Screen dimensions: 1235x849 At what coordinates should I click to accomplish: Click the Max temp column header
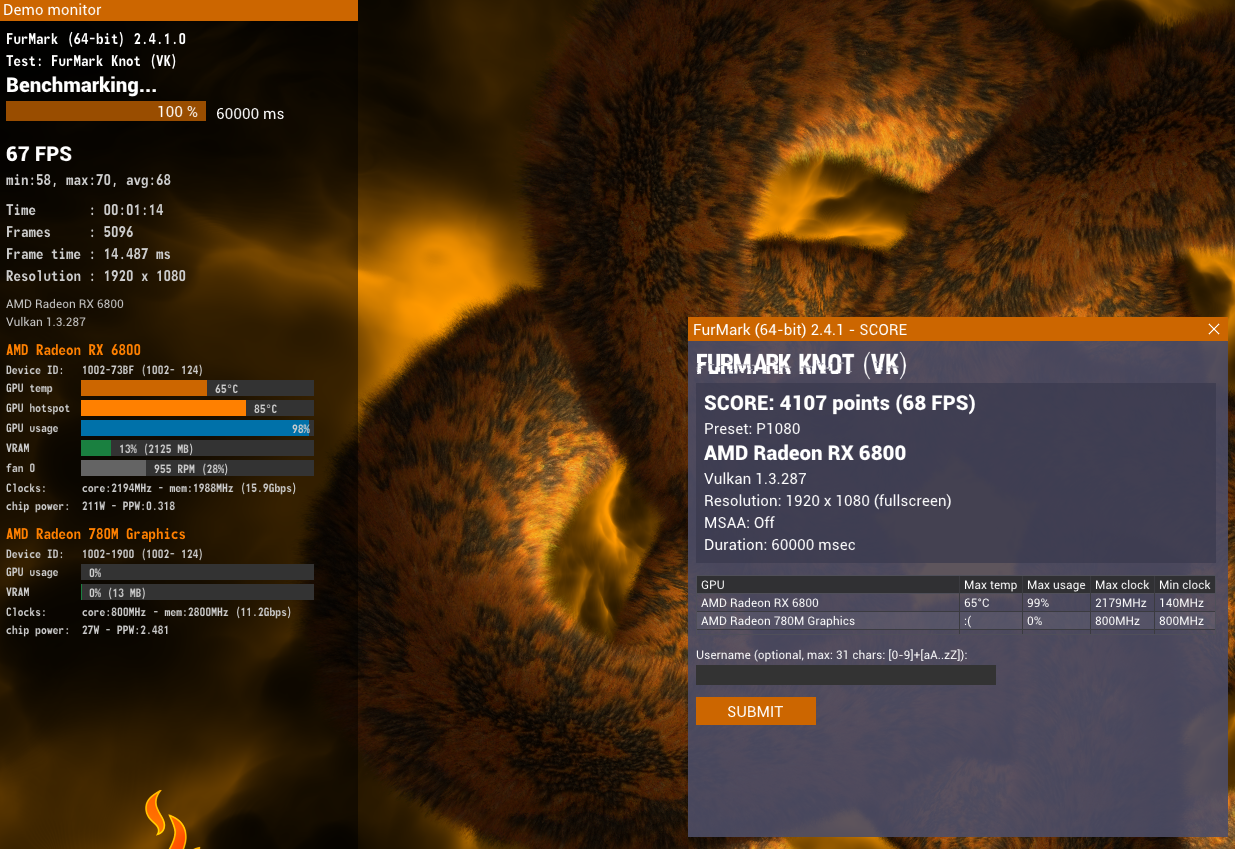click(x=990, y=585)
